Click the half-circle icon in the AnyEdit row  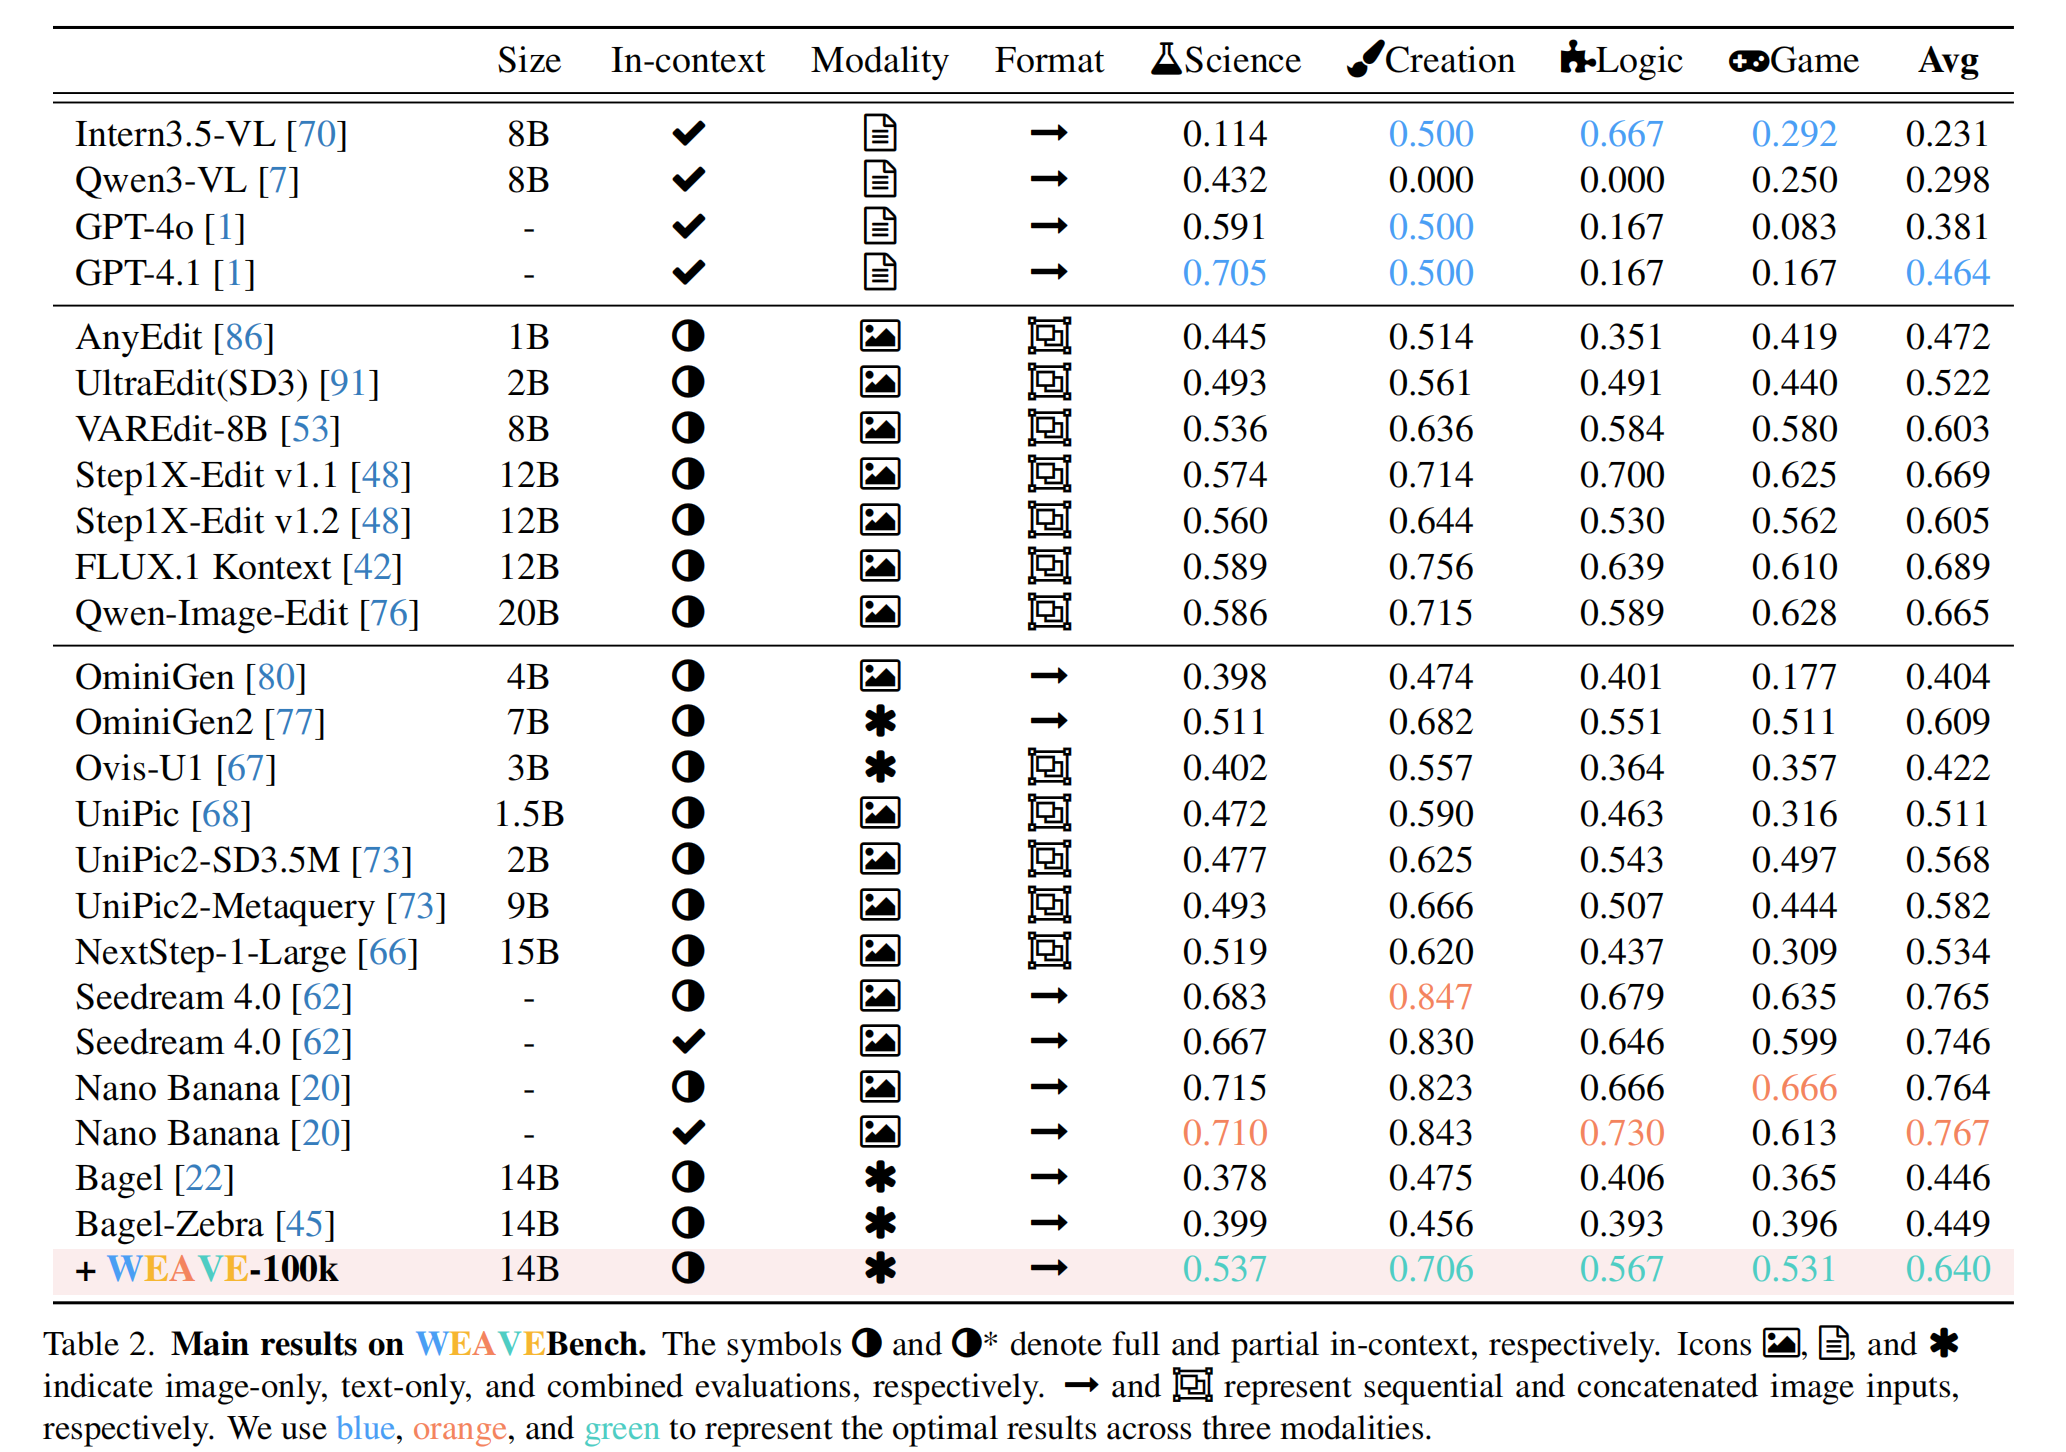pos(688,336)
